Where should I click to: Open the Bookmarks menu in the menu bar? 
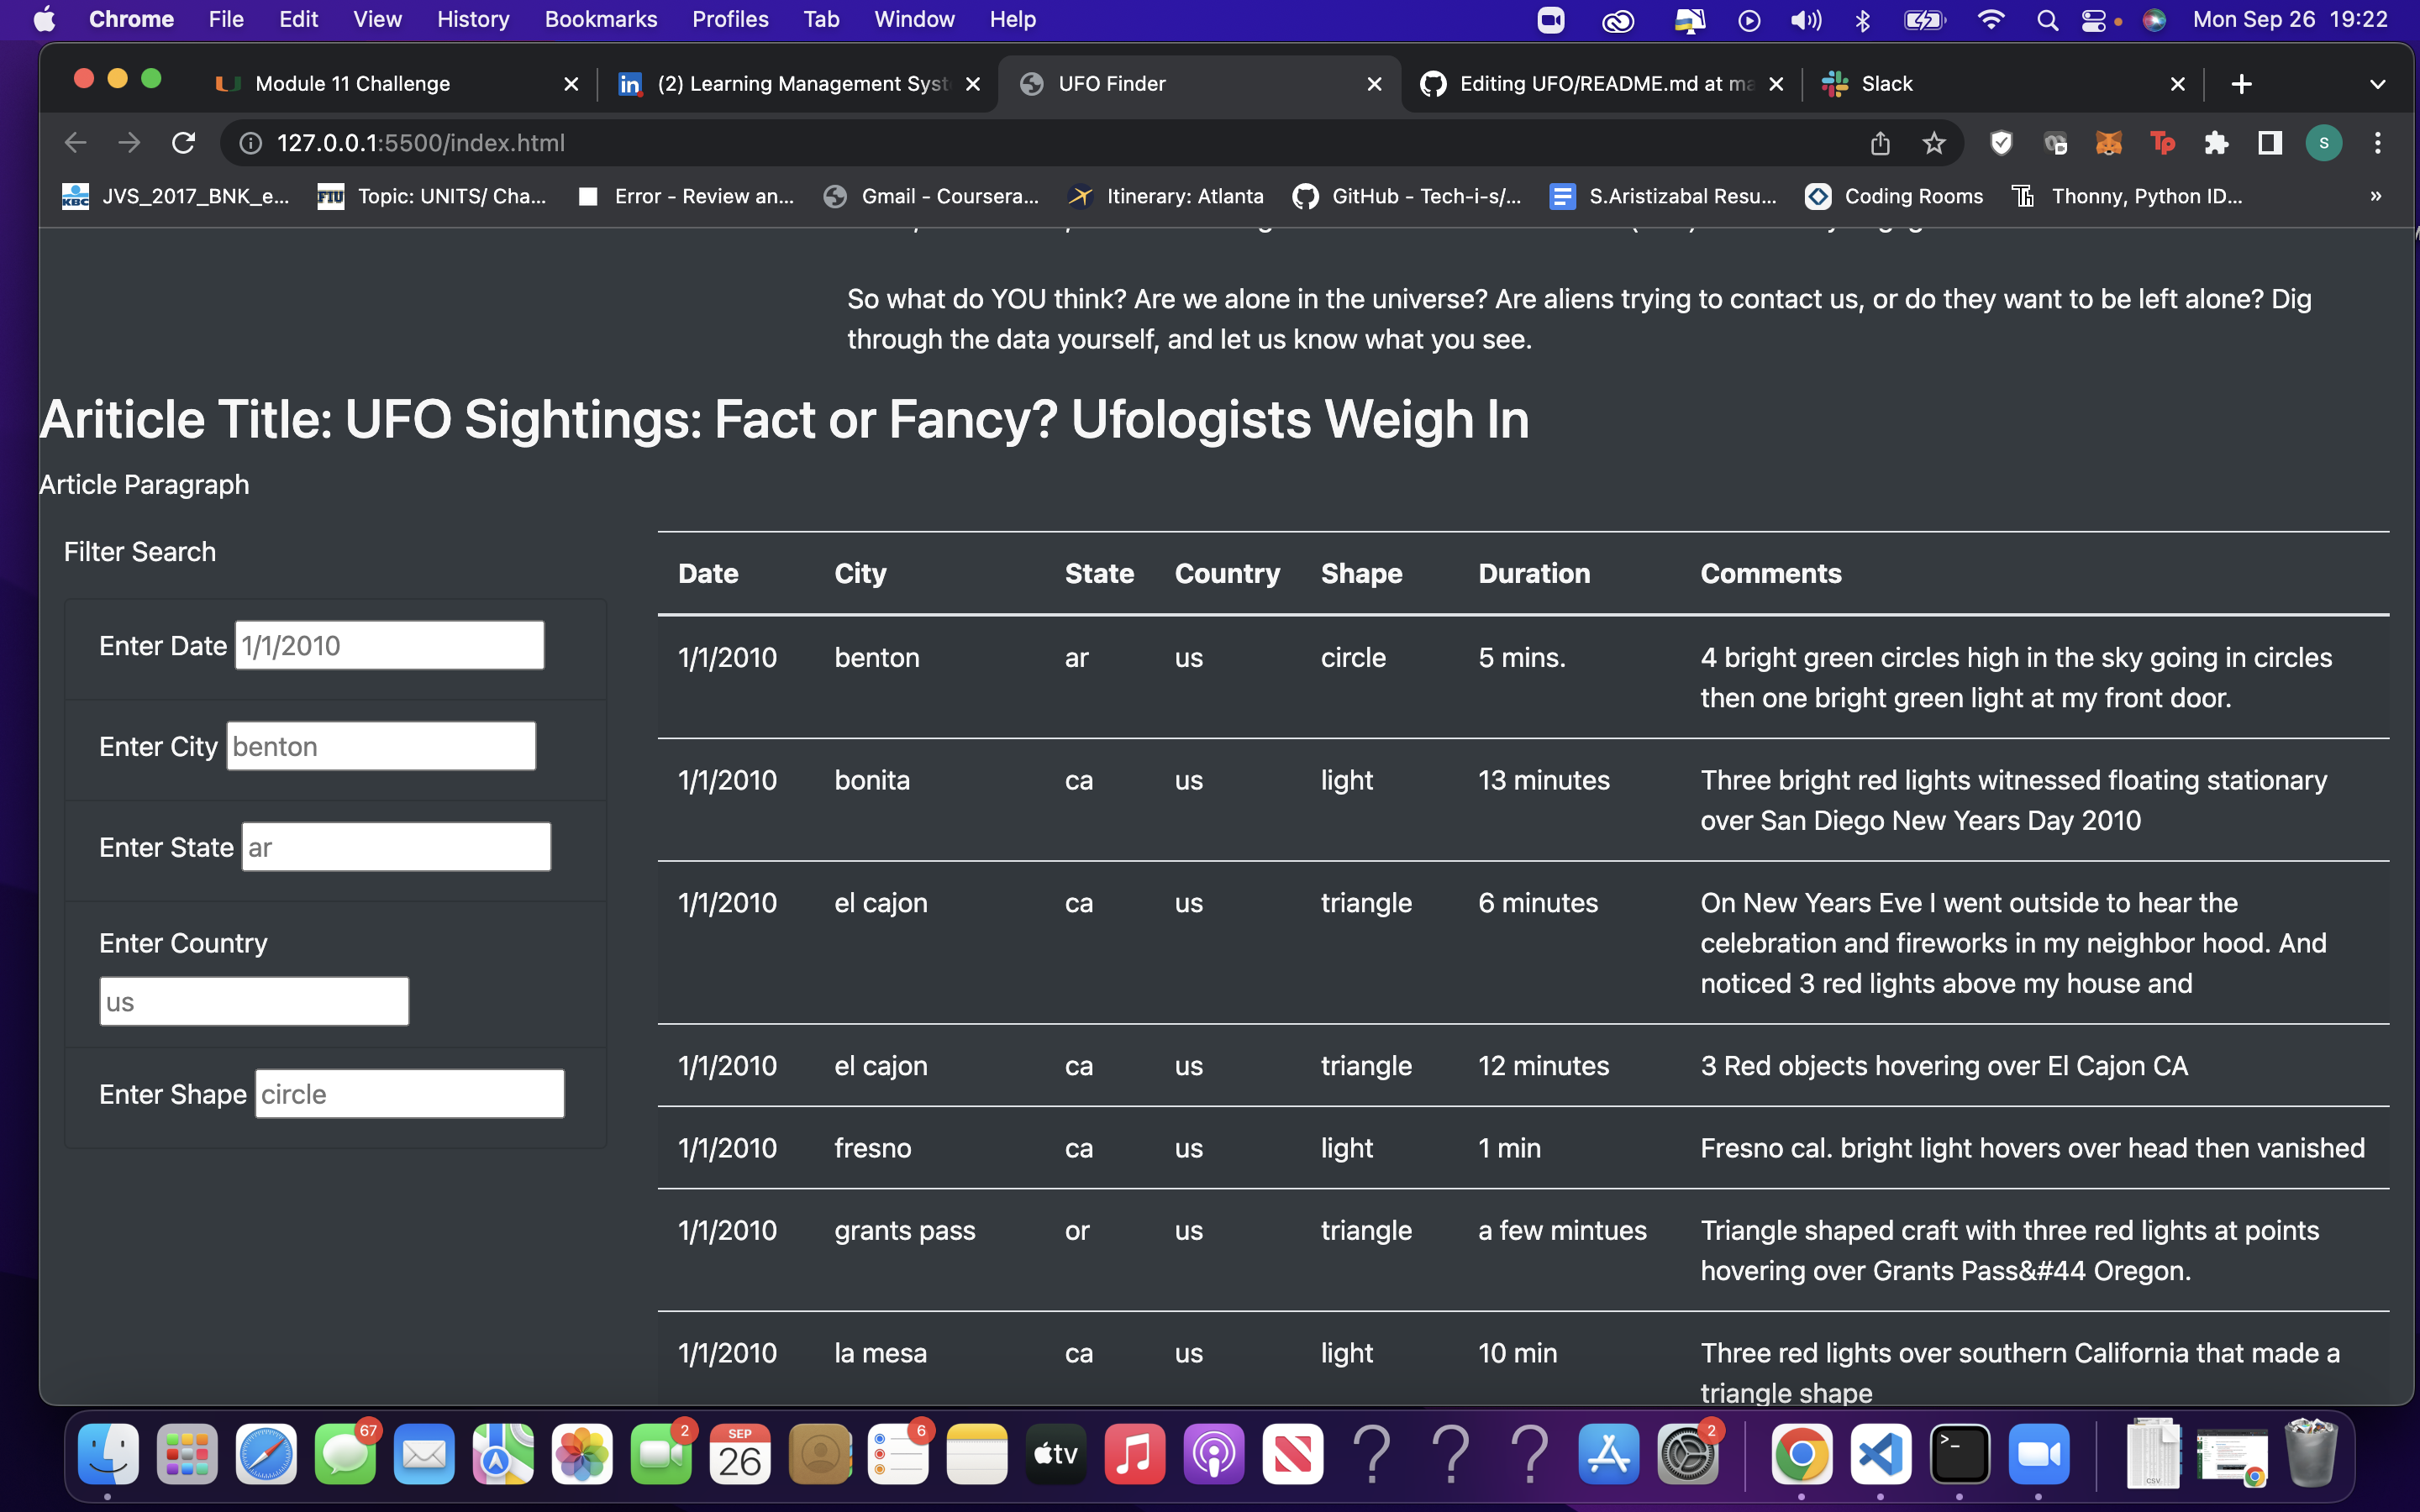tap(600, 20)
